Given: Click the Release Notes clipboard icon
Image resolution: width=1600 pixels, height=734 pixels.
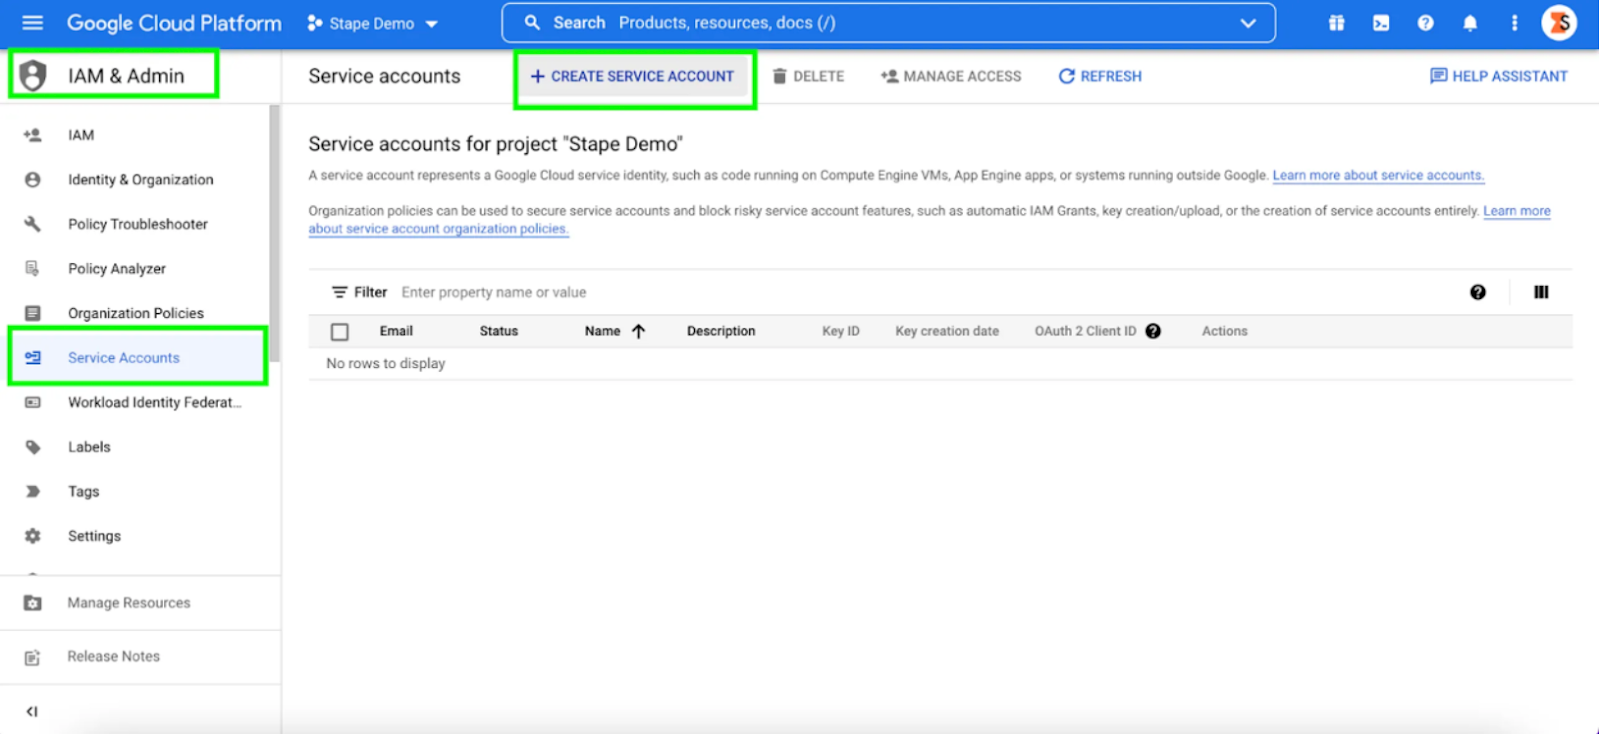Looking at the screenshot, I should [33, 657].
